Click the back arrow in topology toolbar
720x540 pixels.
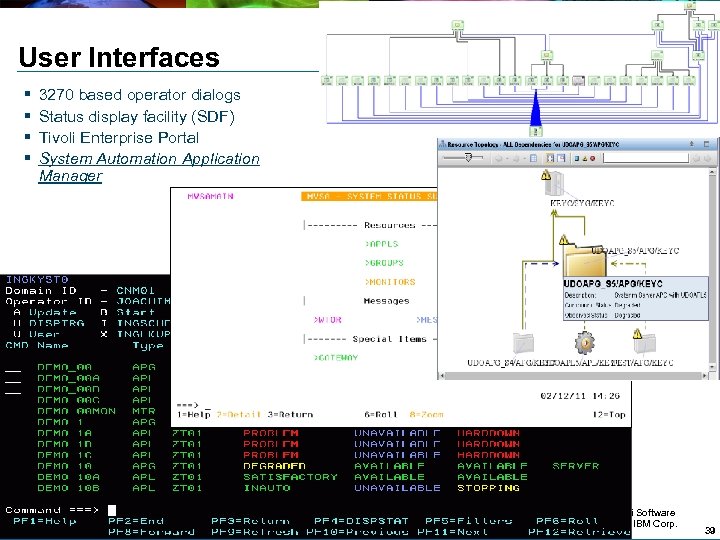coord(499,158)
